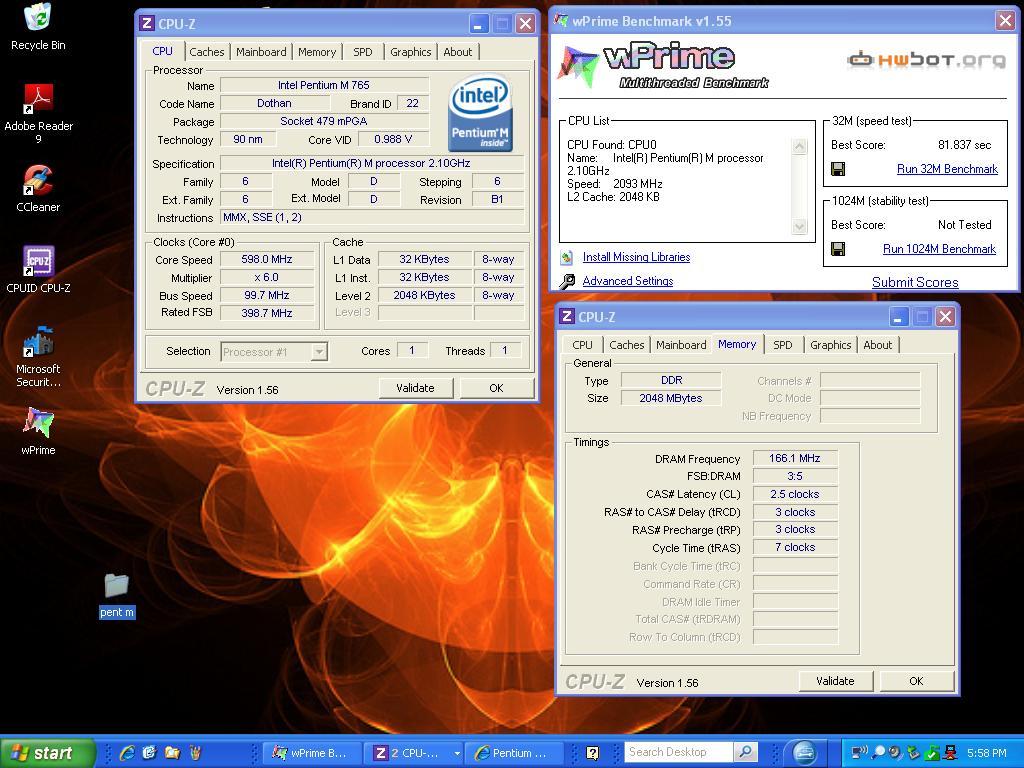Click the desktop search magnifier button

click(x=745, y=752)
